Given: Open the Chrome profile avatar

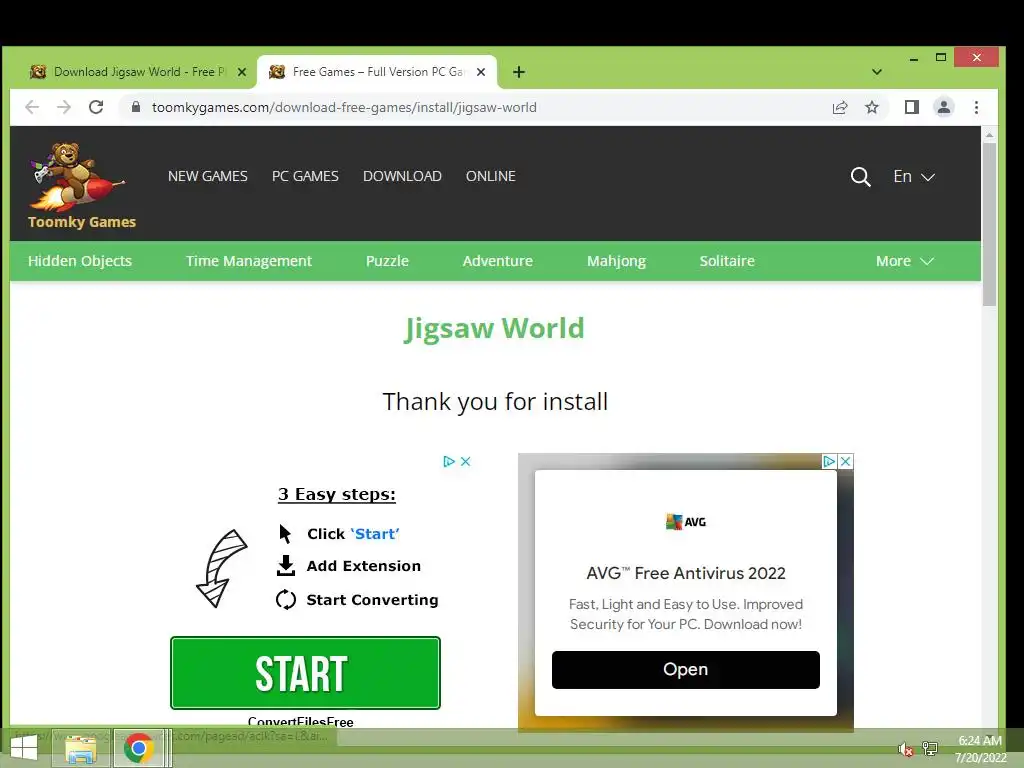Looking at the screenshot, I should tap(944, 107).
